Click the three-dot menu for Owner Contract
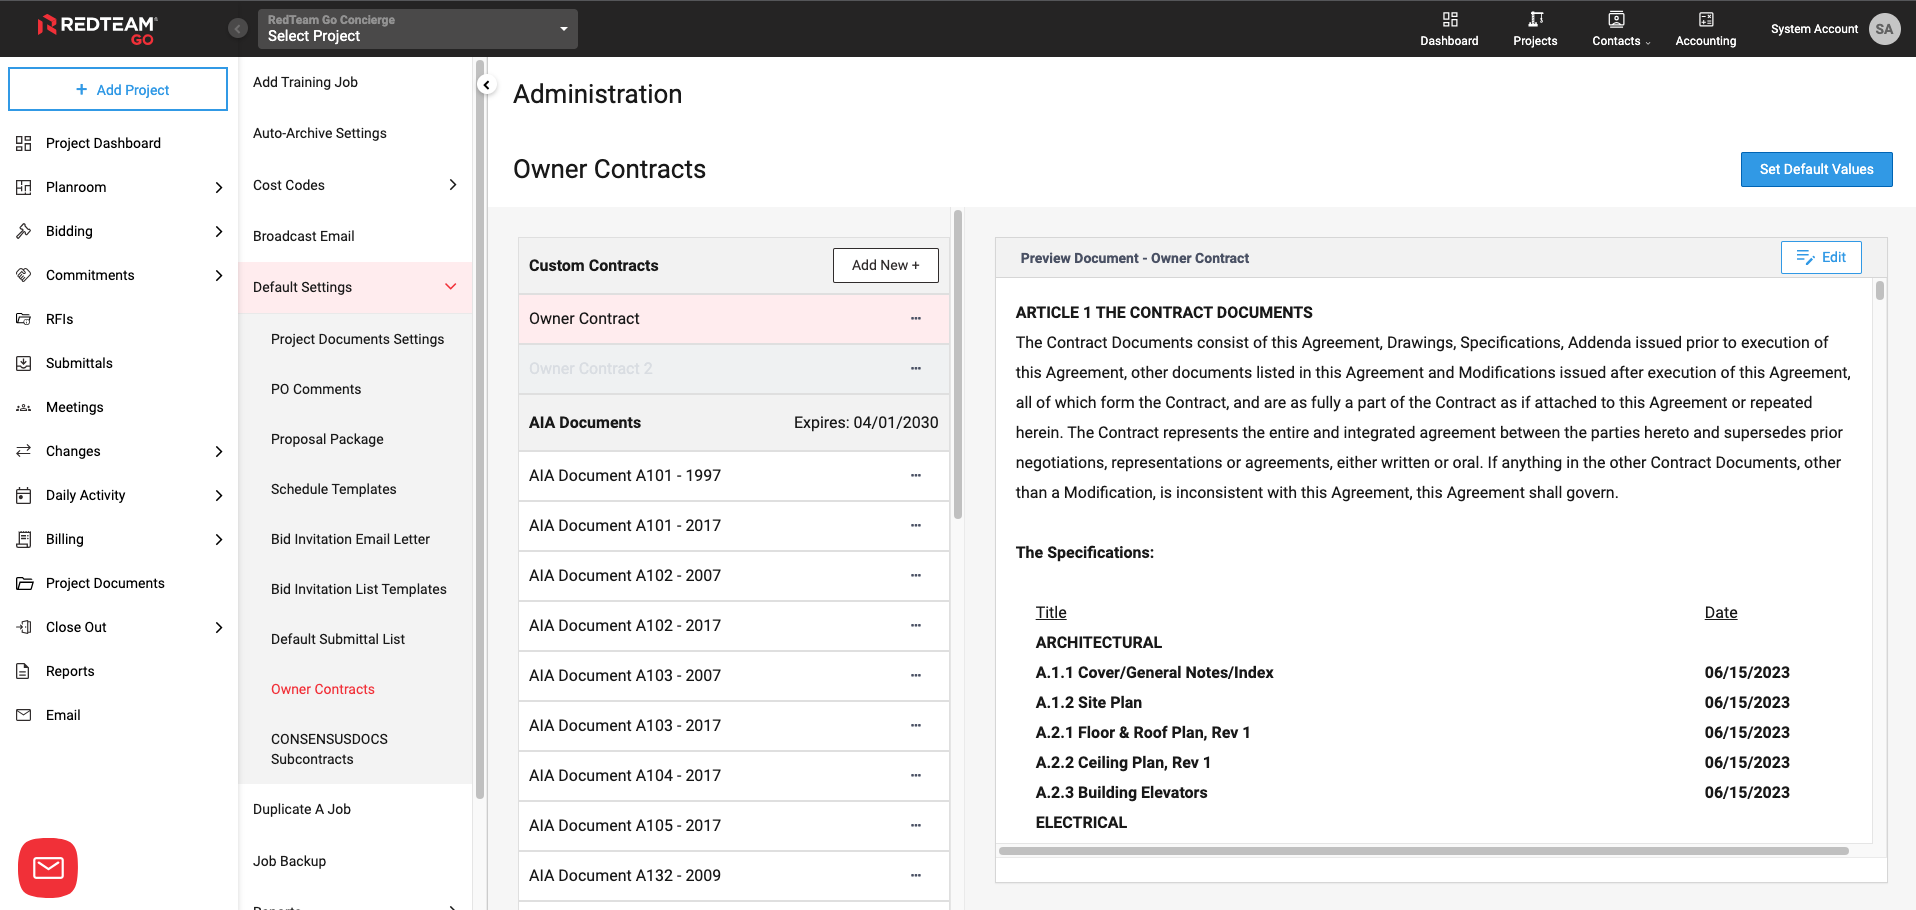Screen dimensions: 1916x910 (915, 319)
